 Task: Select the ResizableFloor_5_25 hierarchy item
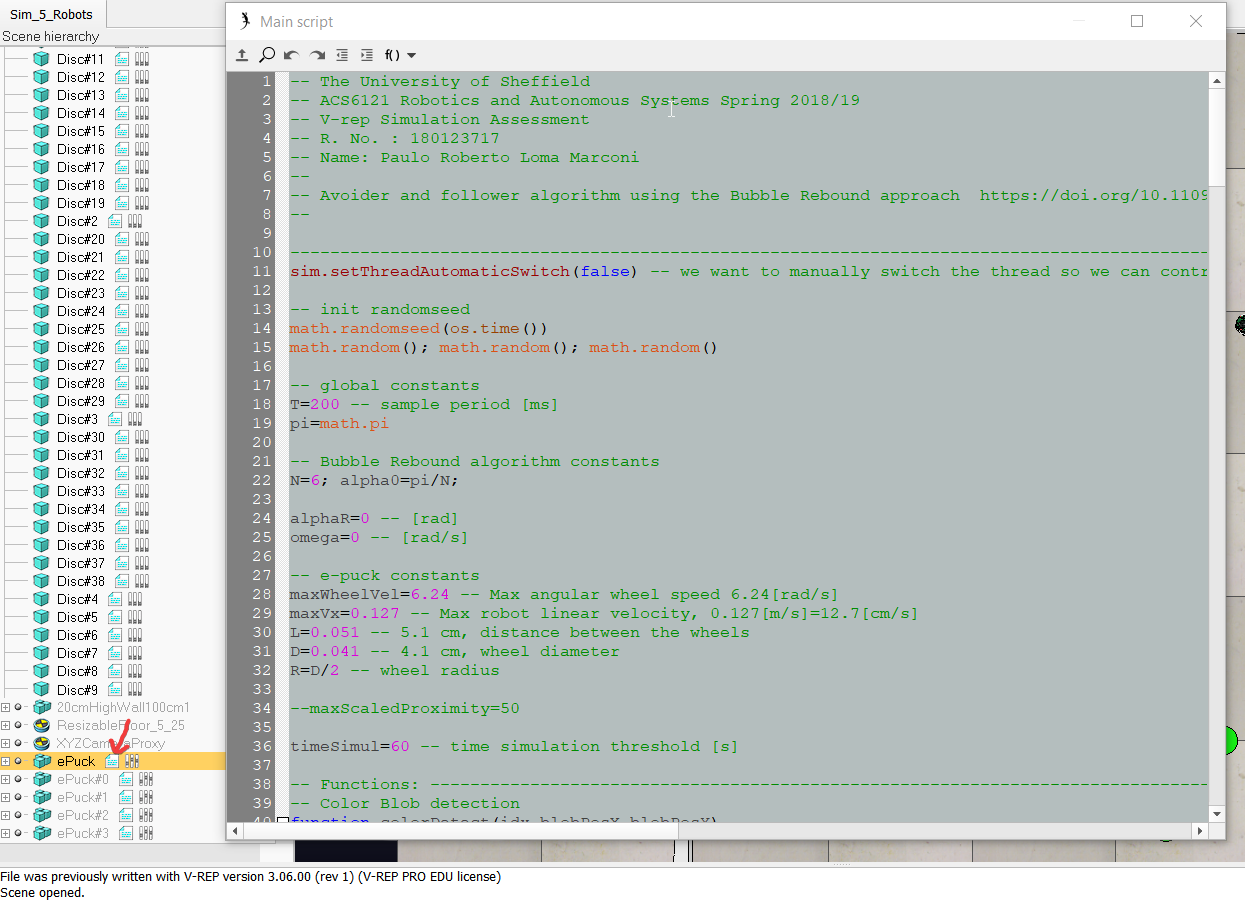coord(120,725)
